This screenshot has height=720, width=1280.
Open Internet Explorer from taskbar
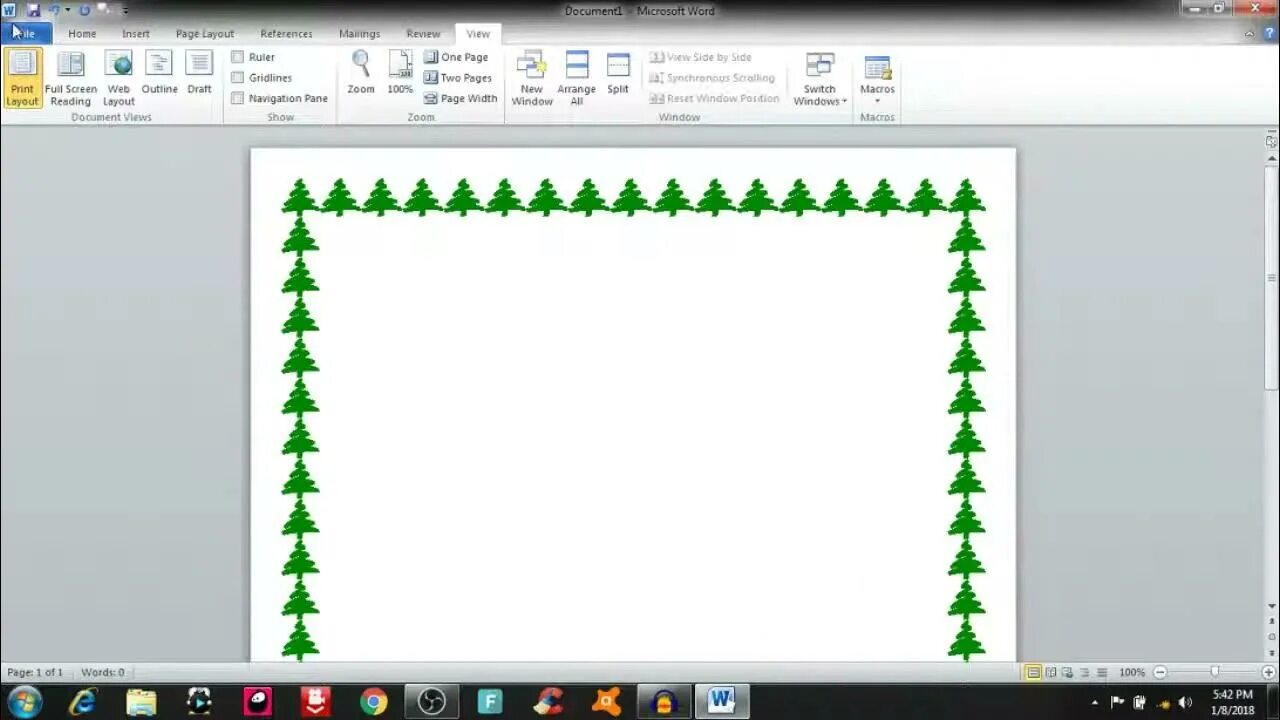[82, 702]
